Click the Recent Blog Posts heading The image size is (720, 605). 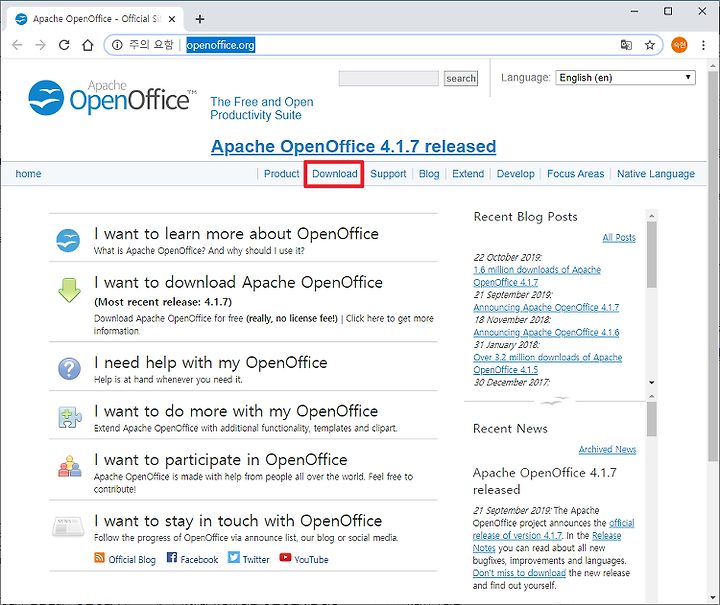coord(525,217)
